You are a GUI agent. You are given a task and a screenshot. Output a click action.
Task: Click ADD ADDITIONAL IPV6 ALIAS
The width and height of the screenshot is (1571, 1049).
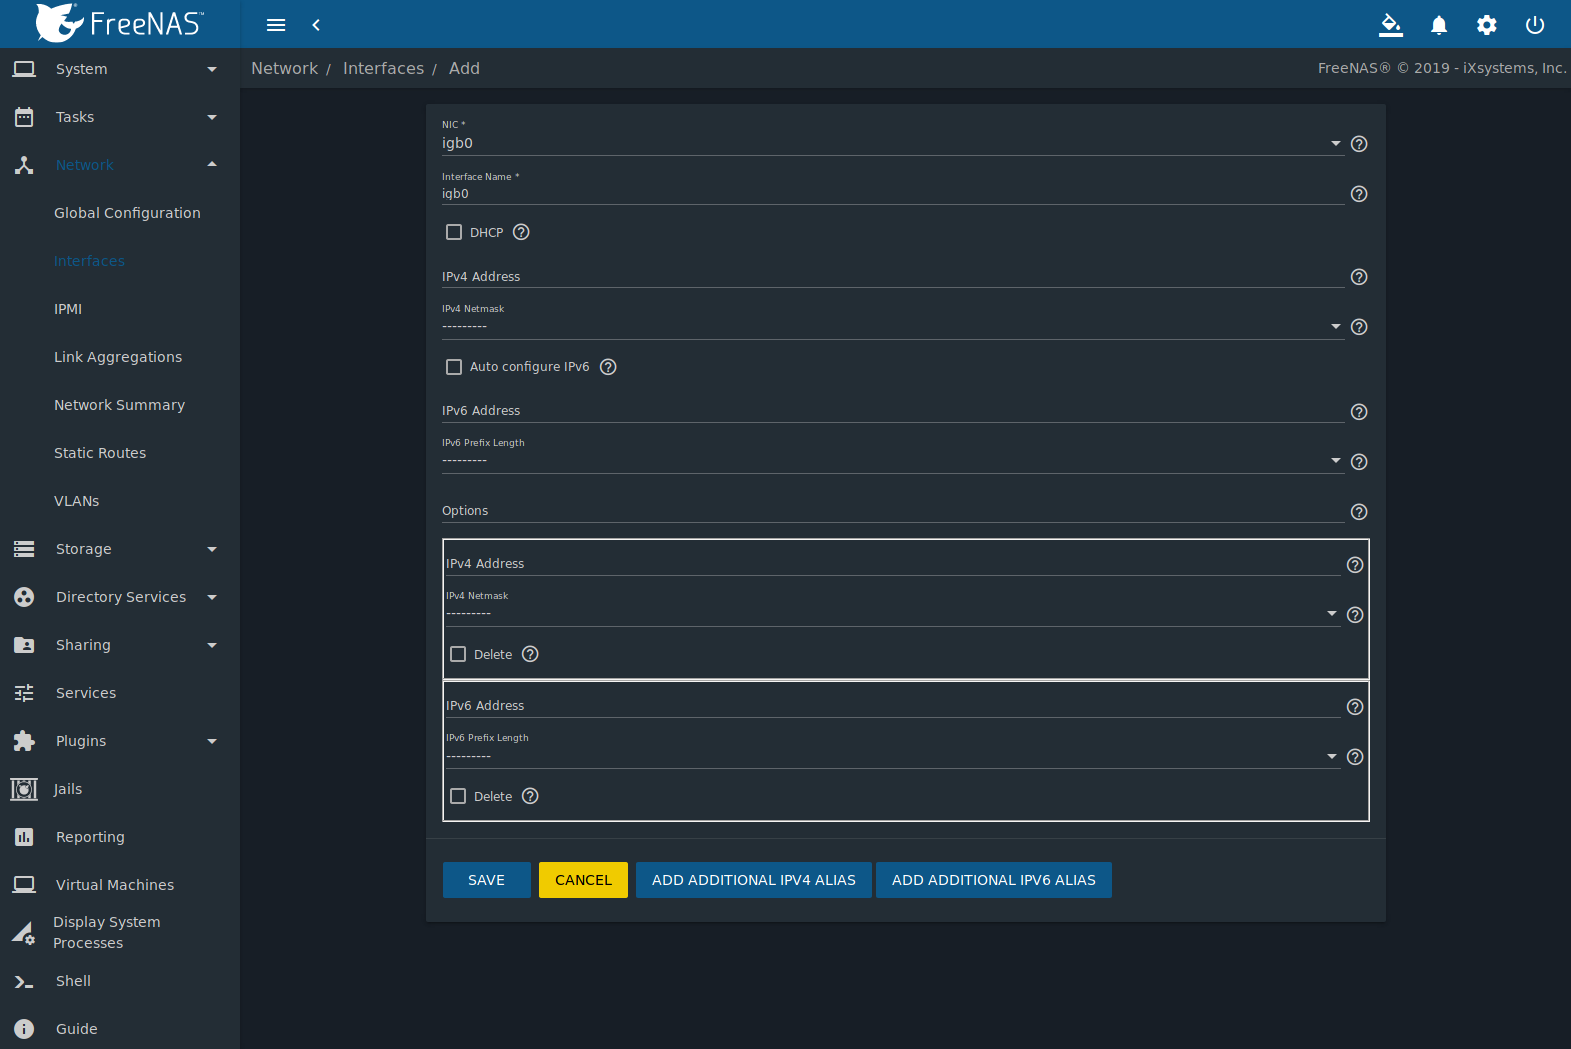994,880
